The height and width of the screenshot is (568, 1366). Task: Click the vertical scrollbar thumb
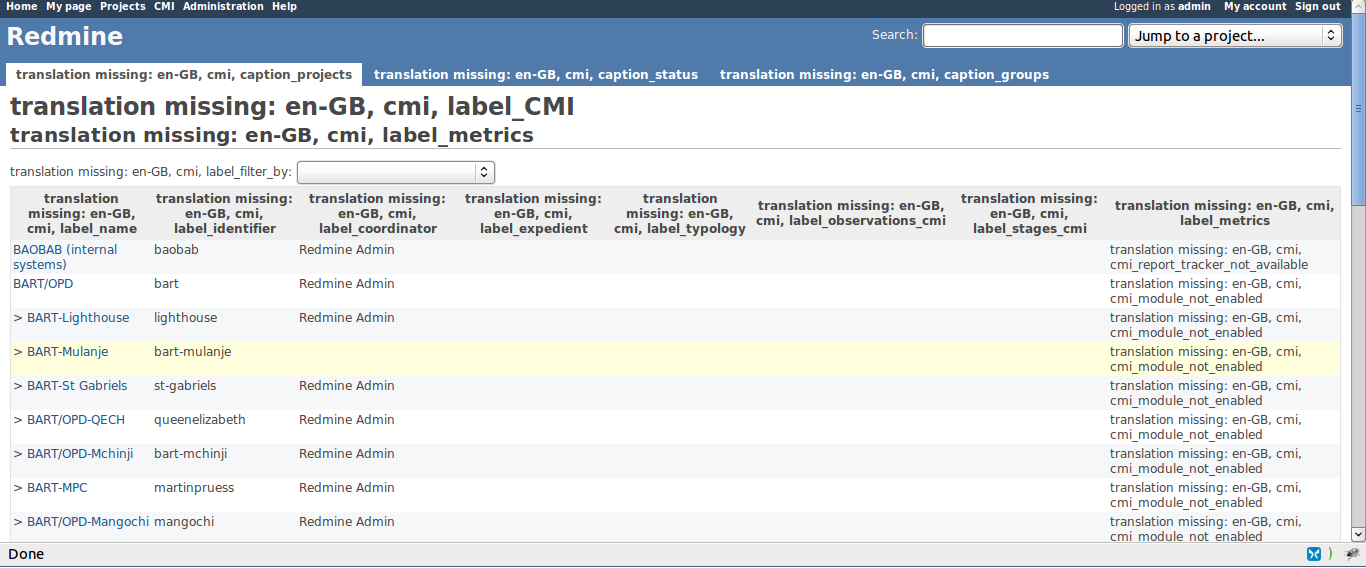coord(1358,109)
